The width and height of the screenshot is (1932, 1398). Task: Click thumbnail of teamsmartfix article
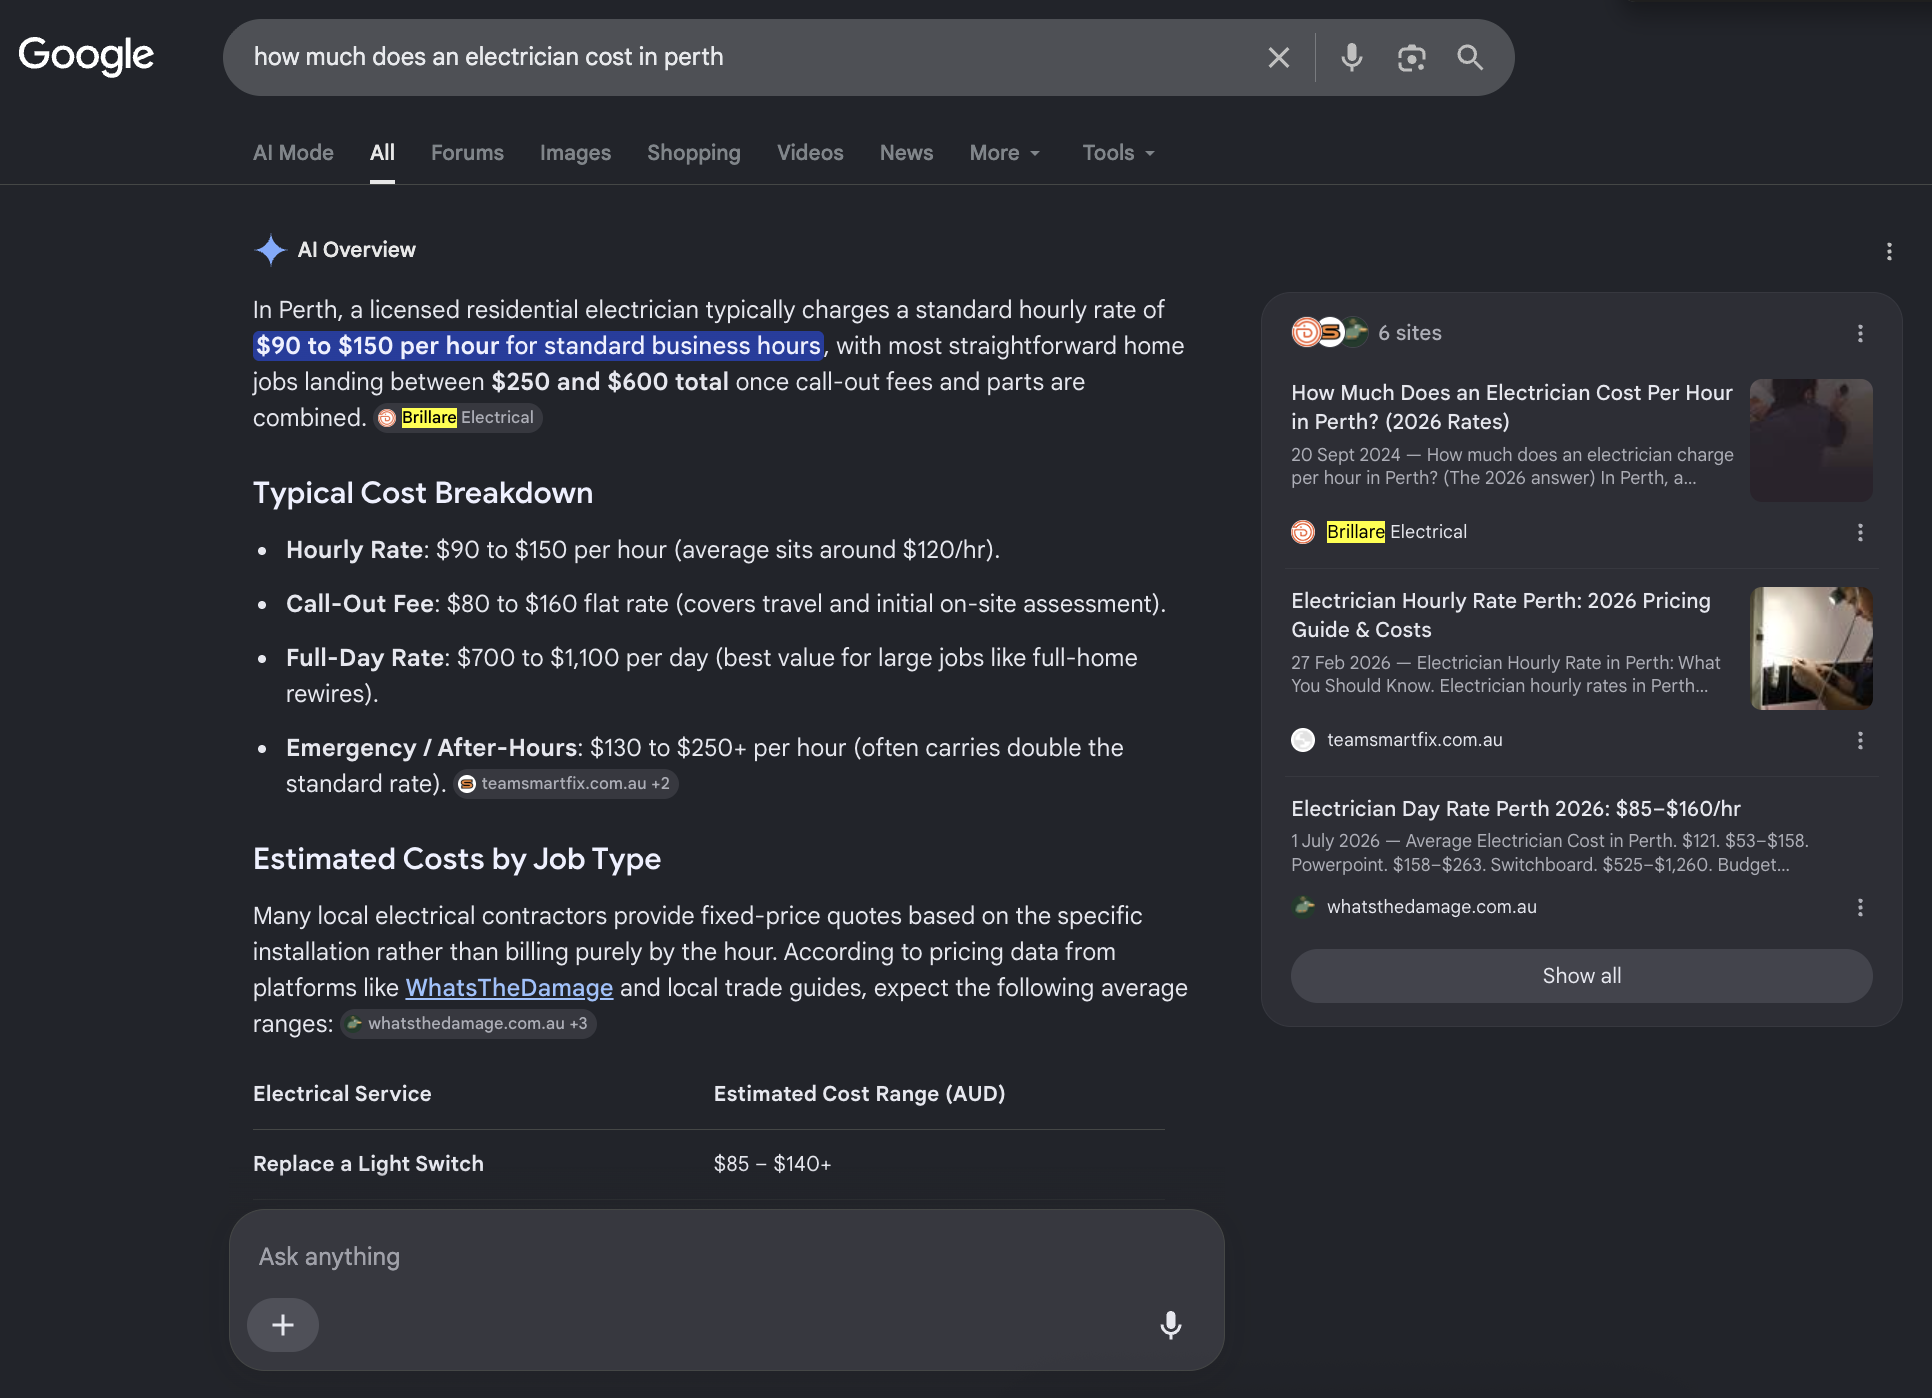click(1811, 648)
